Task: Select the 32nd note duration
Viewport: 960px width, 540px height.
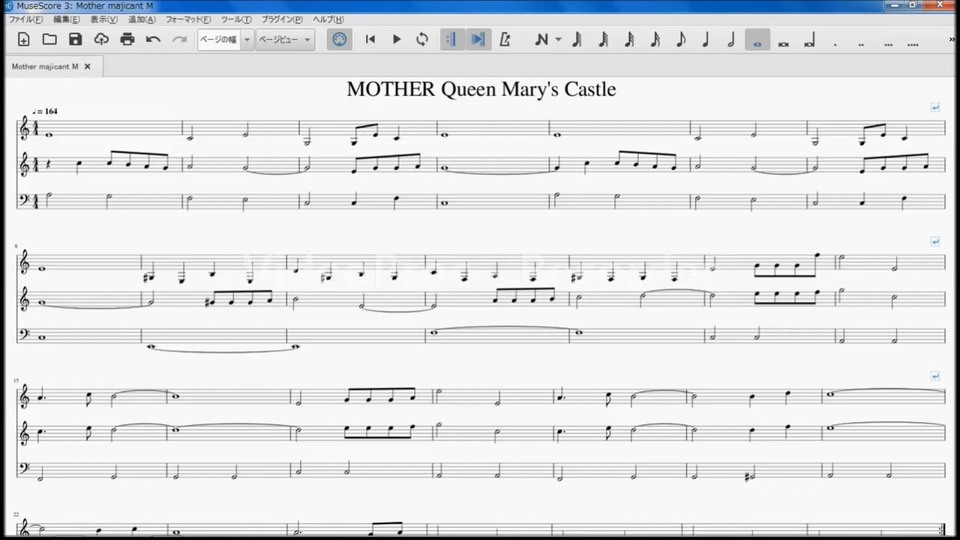Action: click(629, 40)
